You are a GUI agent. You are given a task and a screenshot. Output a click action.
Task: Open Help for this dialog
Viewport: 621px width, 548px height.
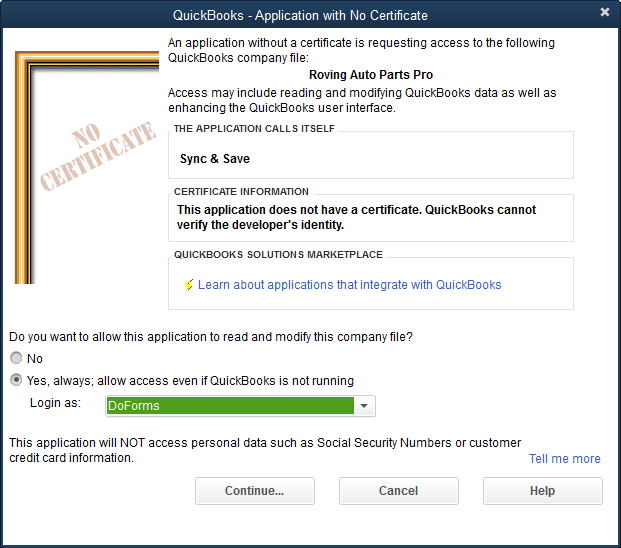pos(543,491)
